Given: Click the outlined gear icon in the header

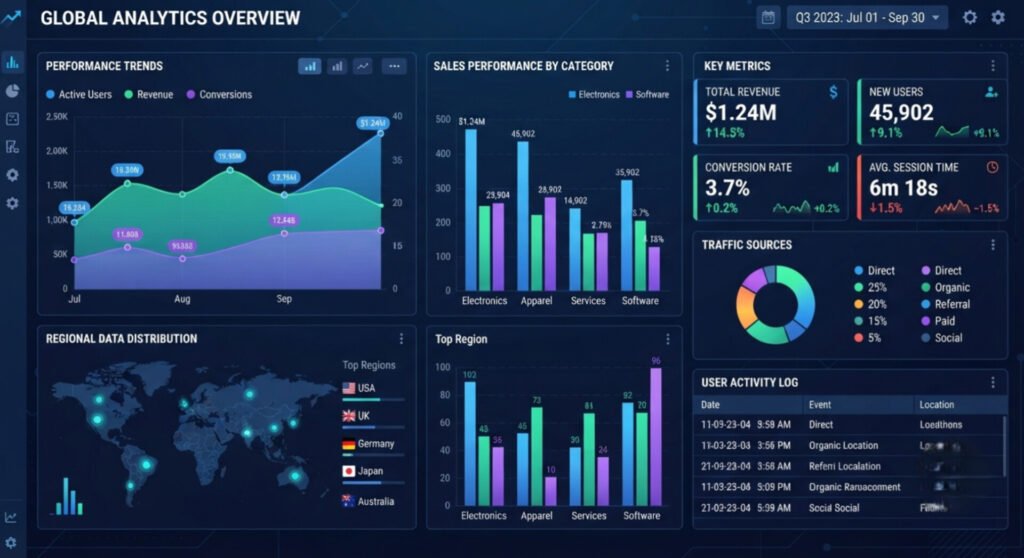Looking at the screenshot, I should 970,18.
